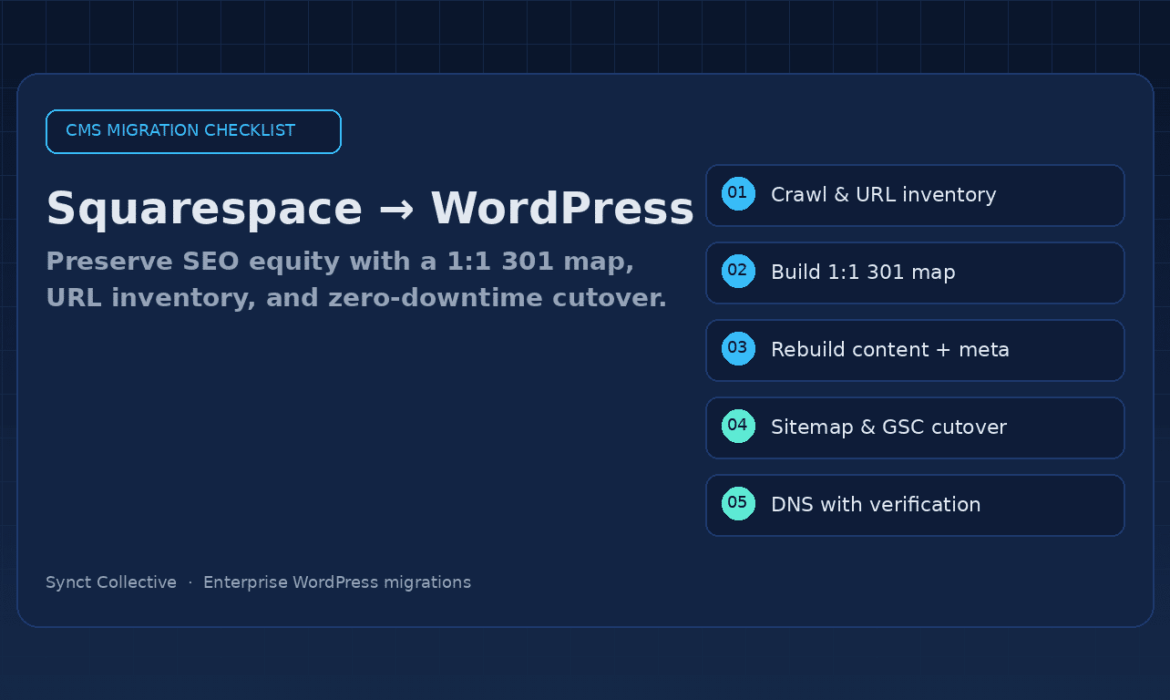Open the Sitemap & GSC cutover step
Image resolution: width=1170 pixels, height=700 pixels.
(915, 428)
